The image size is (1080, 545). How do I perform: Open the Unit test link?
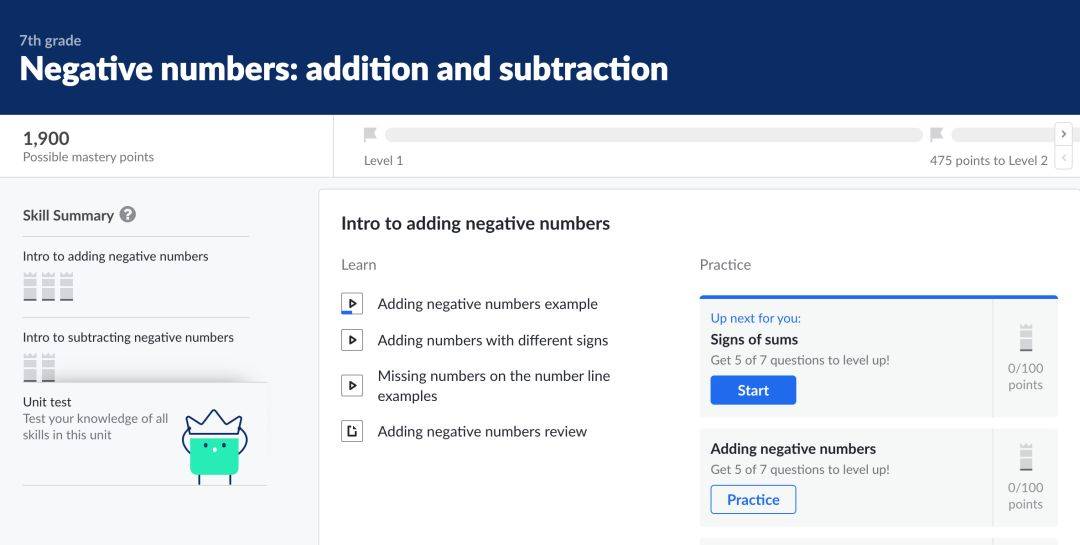tap(47, 402)
